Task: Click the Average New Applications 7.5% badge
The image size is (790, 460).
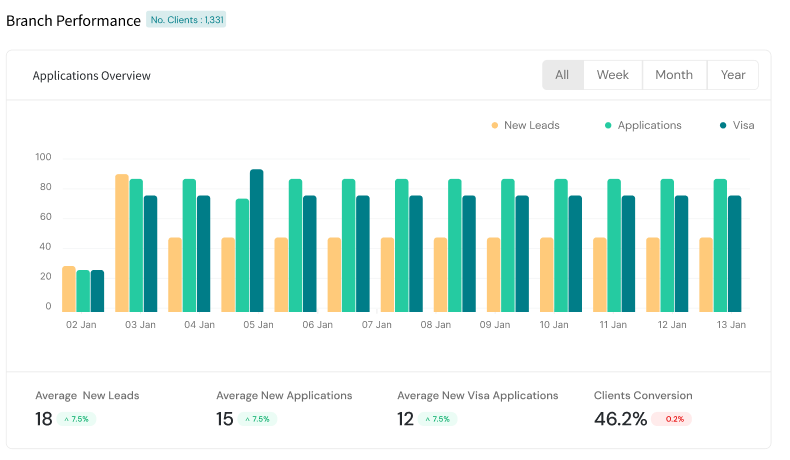Action: coord(257,419)
